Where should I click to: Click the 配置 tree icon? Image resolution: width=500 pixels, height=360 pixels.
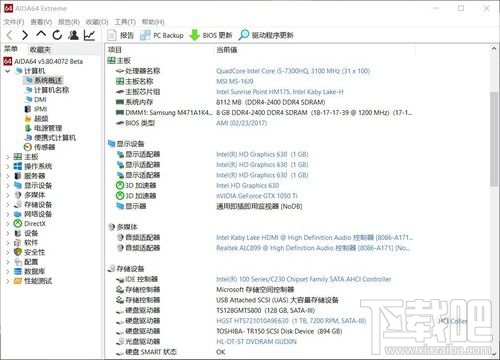18,262
